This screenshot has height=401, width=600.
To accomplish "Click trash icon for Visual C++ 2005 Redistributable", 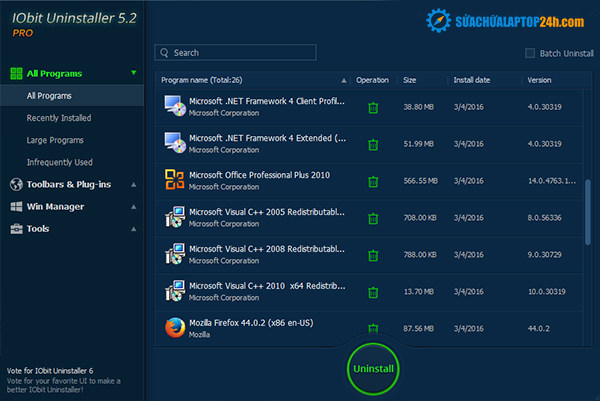I will click(x=373, y=218).
